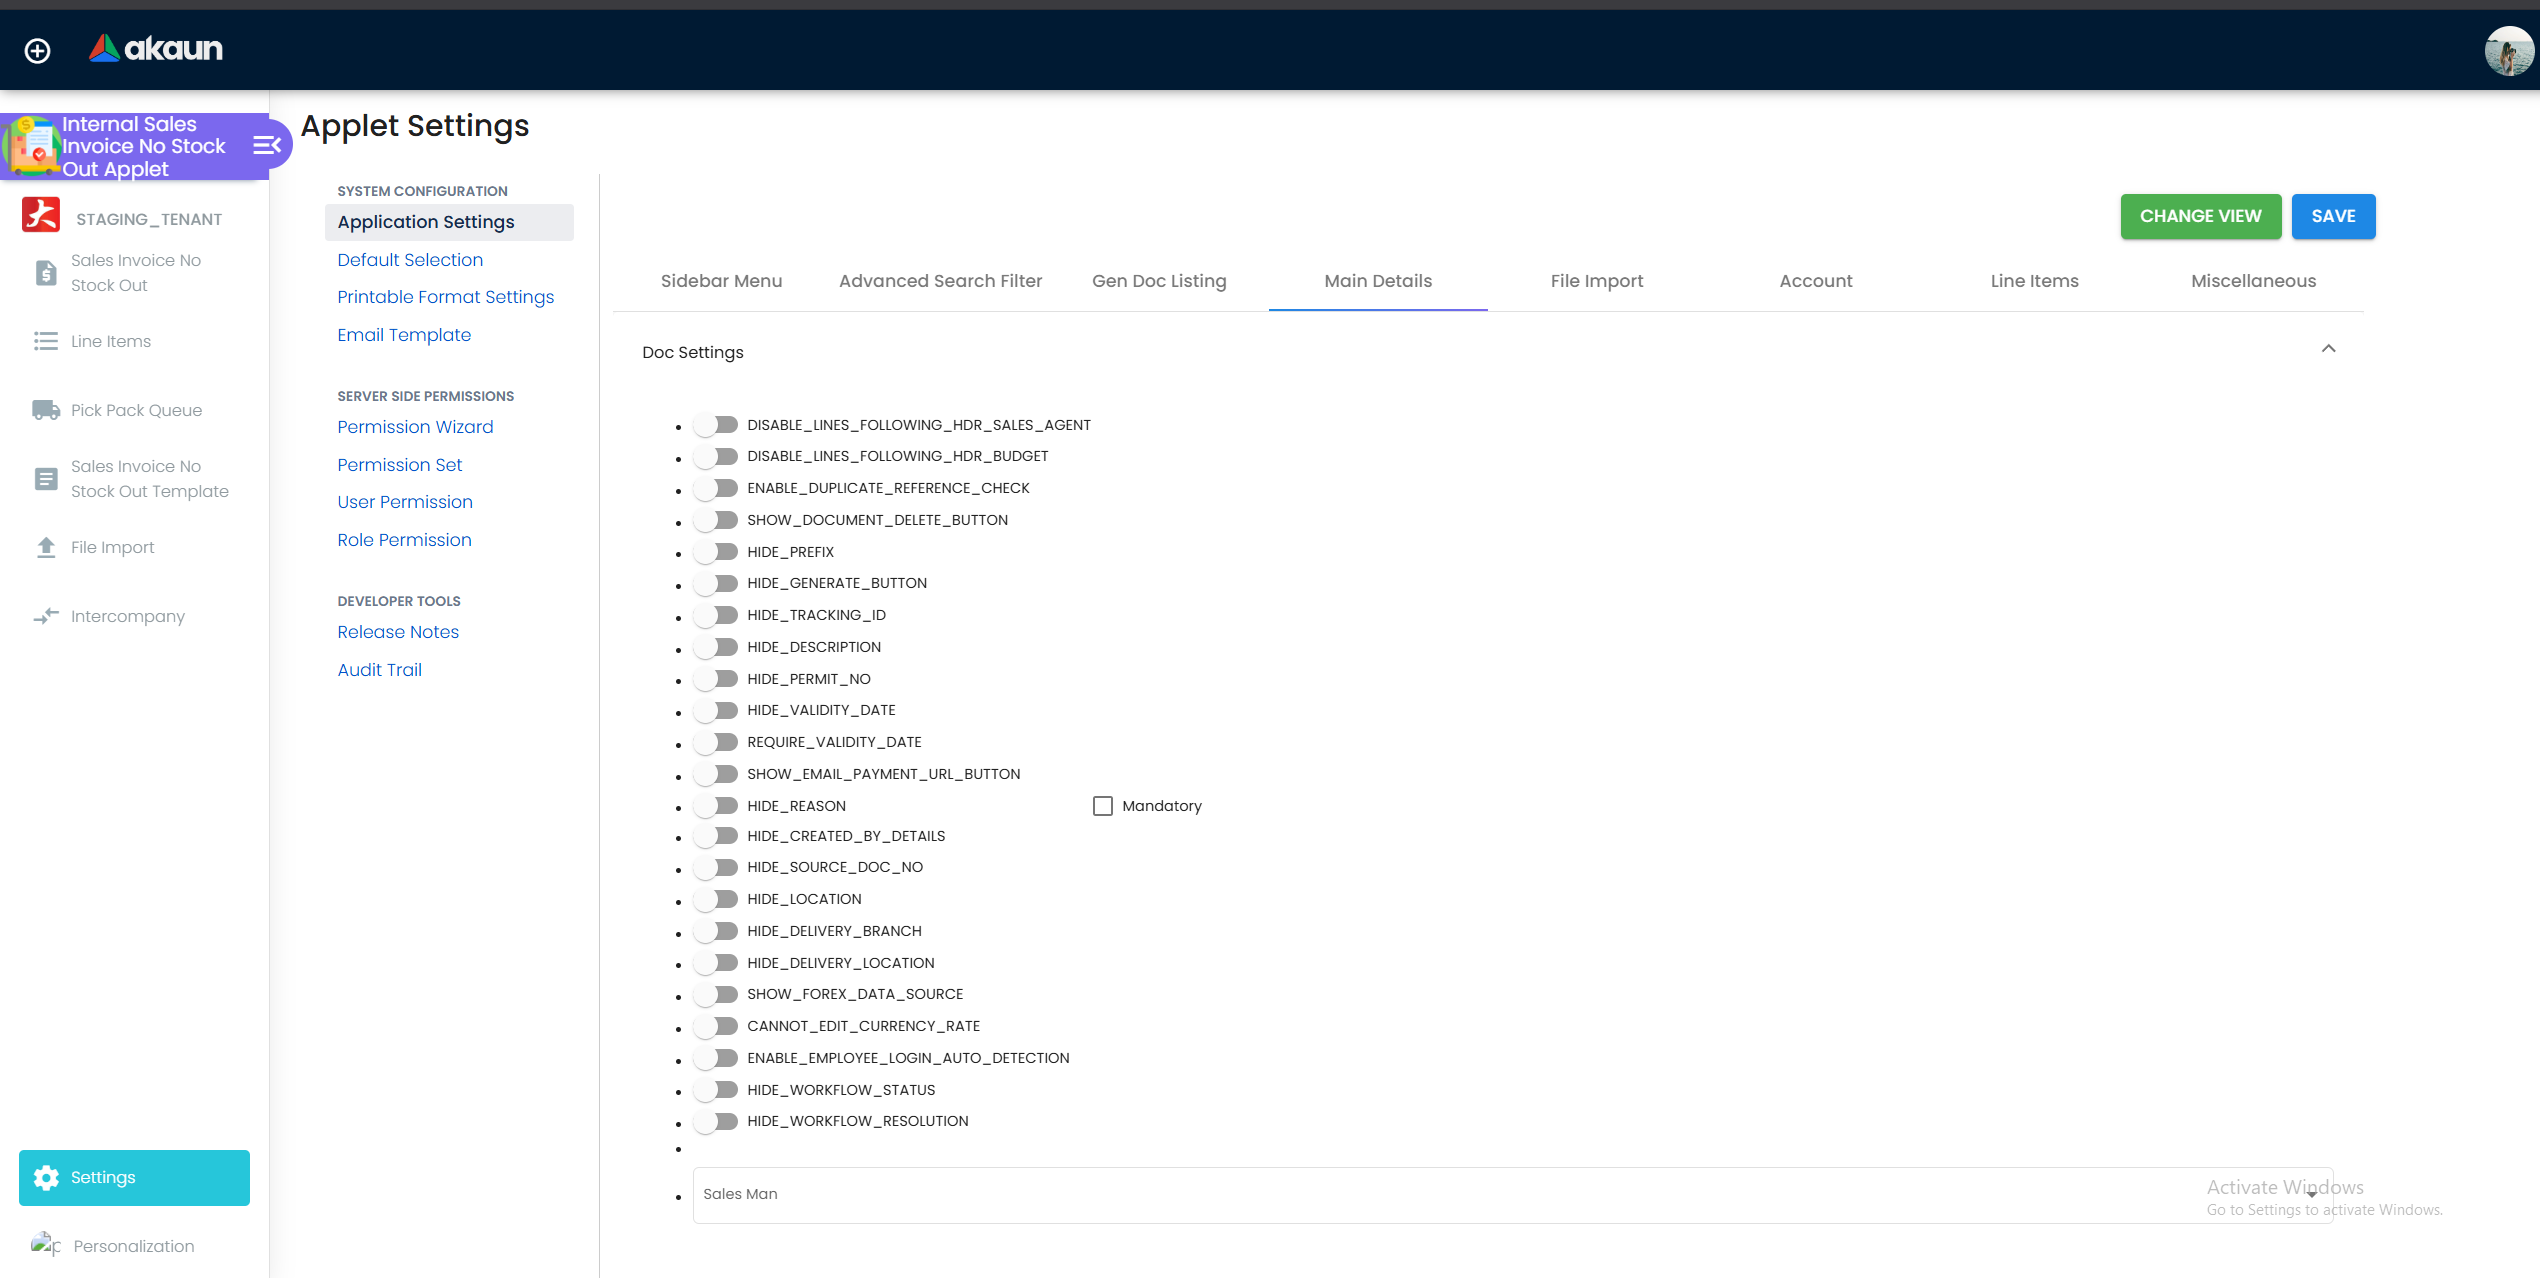Screen dimensions: 2540x1278
Task: Click the SAVE button
Action: (x=2333, y=217)
